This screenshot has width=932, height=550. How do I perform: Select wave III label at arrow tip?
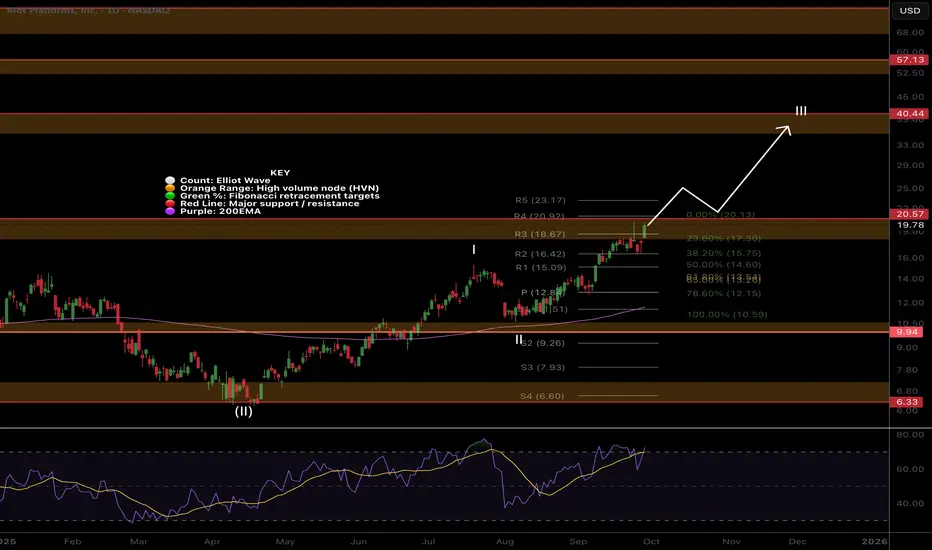(801, 111)
